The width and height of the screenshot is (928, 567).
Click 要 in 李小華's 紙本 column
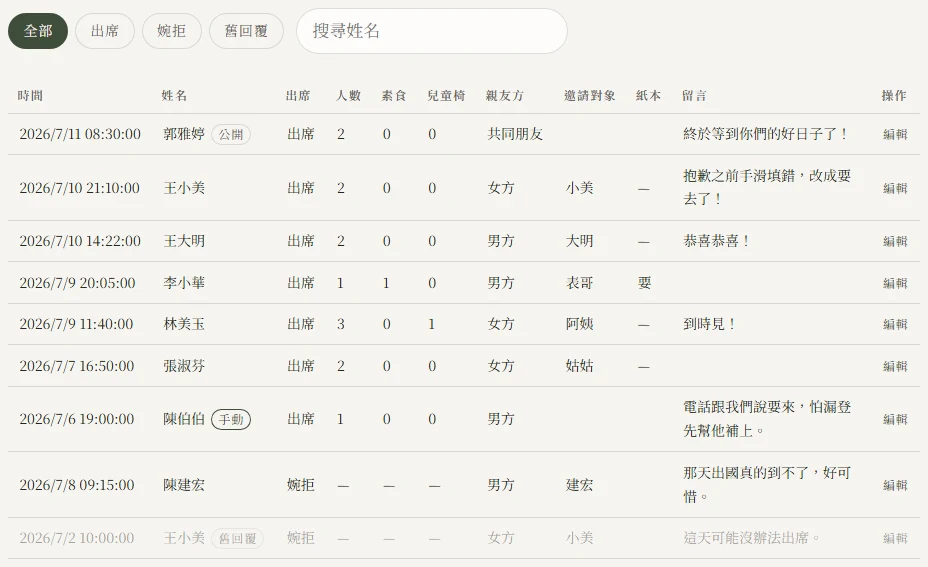tap(645, 284)
